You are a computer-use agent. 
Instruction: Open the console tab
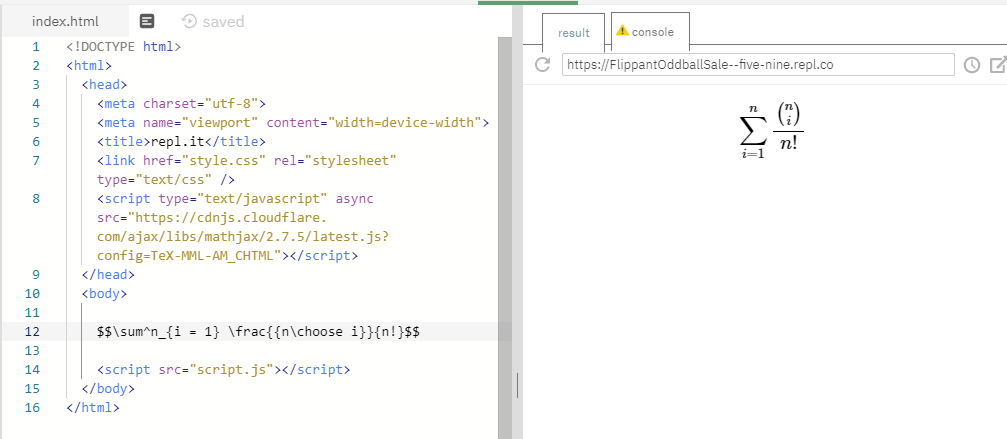(x=652, y=32)
